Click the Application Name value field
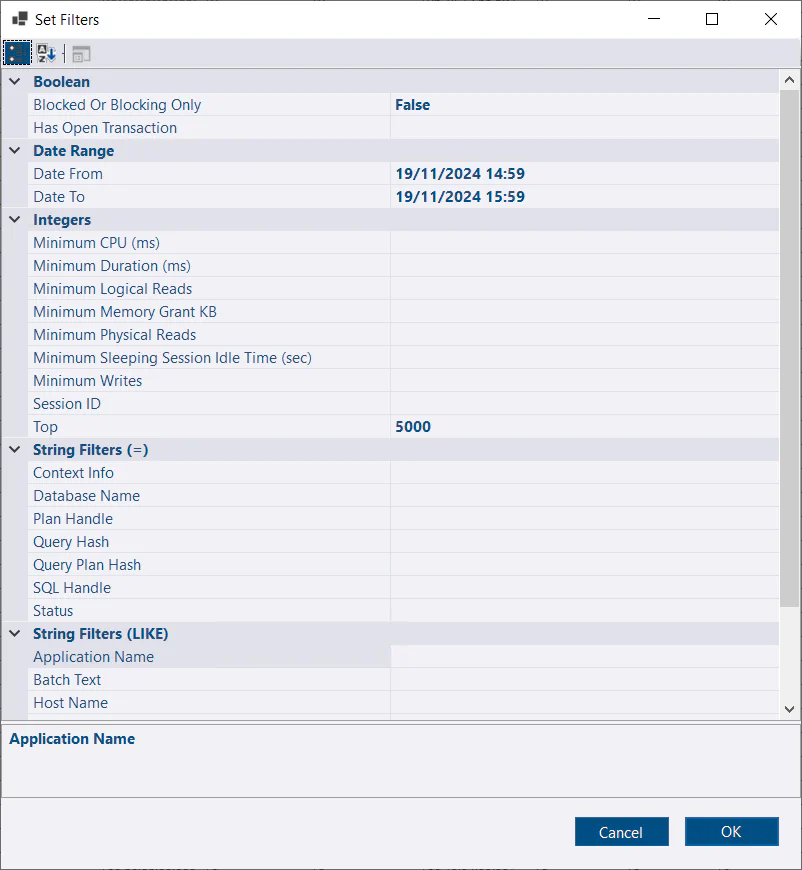Viewport: 802px width, 870px height. tap(584, 656)
